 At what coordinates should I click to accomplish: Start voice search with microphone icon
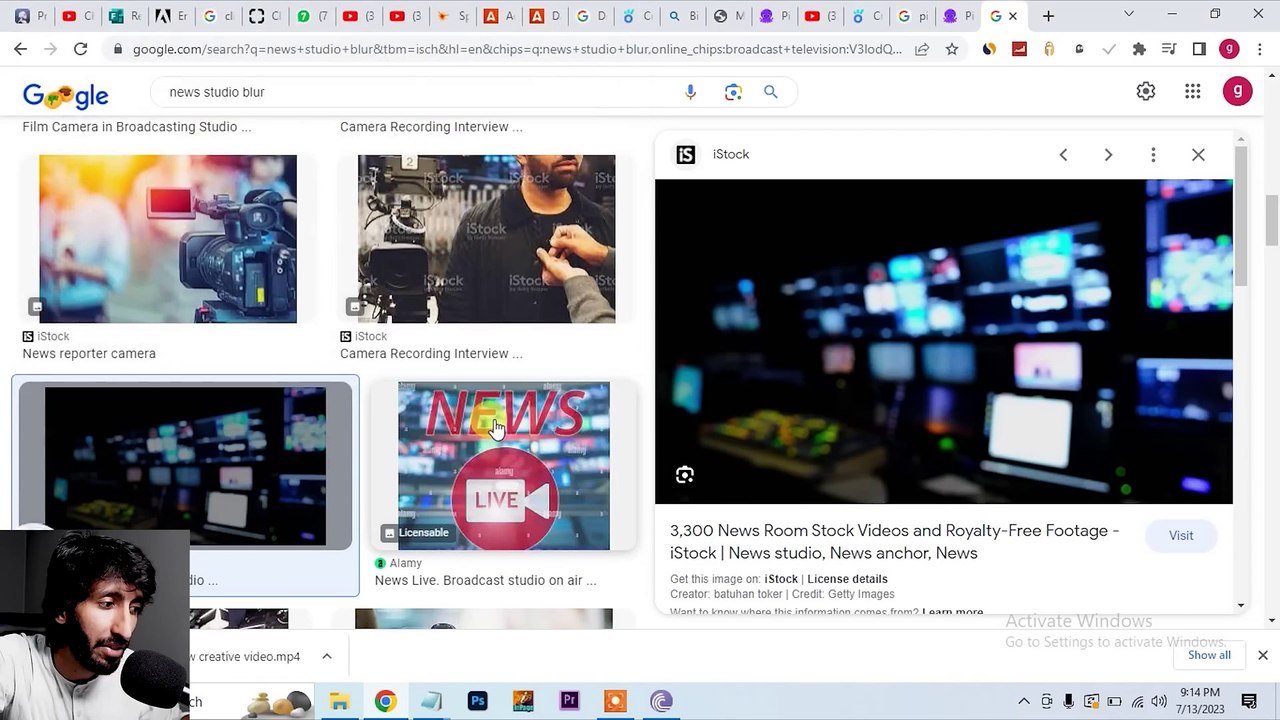tap(690, 92)
